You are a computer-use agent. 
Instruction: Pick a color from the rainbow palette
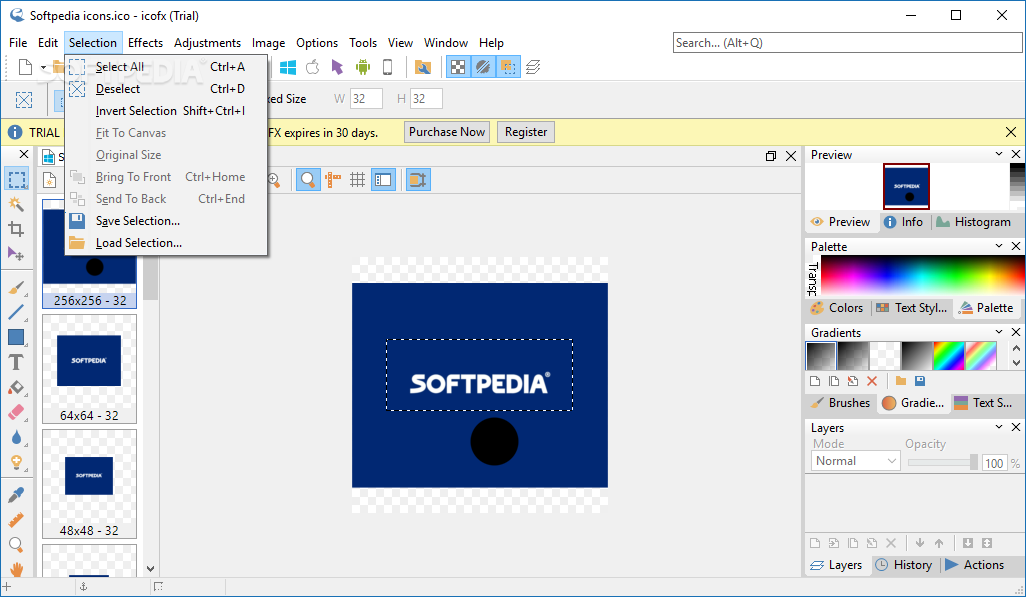point(923,275)
